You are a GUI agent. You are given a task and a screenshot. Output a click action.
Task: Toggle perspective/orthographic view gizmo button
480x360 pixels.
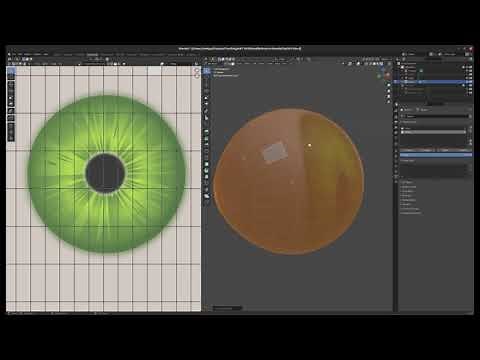[389, 102]
